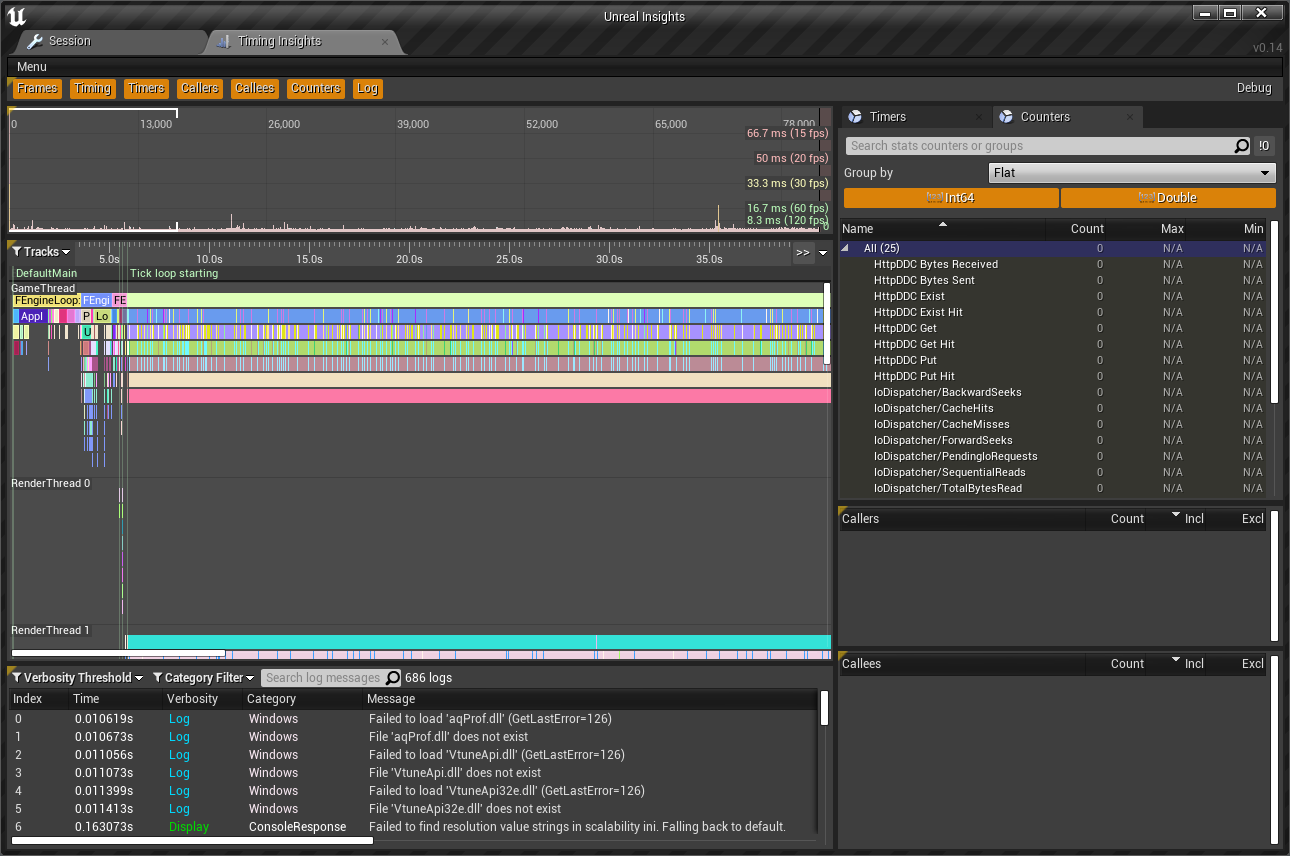Open the Menu dropdown
1290x856 pixels.
pyautogui.click(x=32, y=67)
